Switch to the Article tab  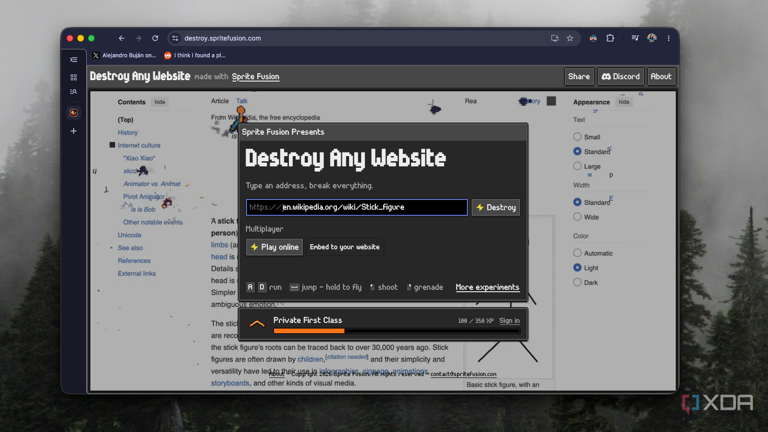(x=219, y=101)
